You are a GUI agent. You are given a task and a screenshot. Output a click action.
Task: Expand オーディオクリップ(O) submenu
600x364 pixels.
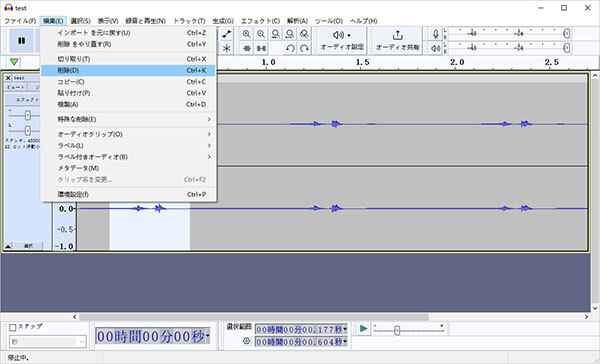(x=129, y=134)
